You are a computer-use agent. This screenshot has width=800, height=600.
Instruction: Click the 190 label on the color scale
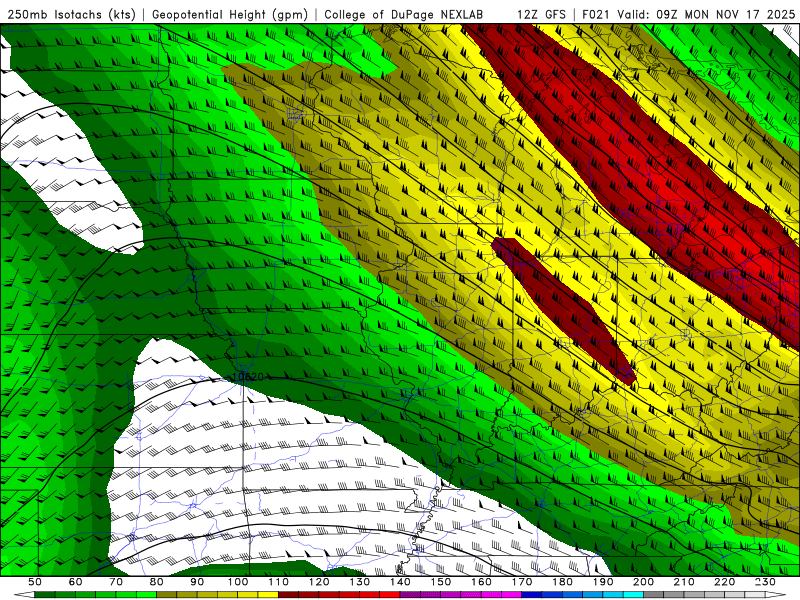pos(603,582)
